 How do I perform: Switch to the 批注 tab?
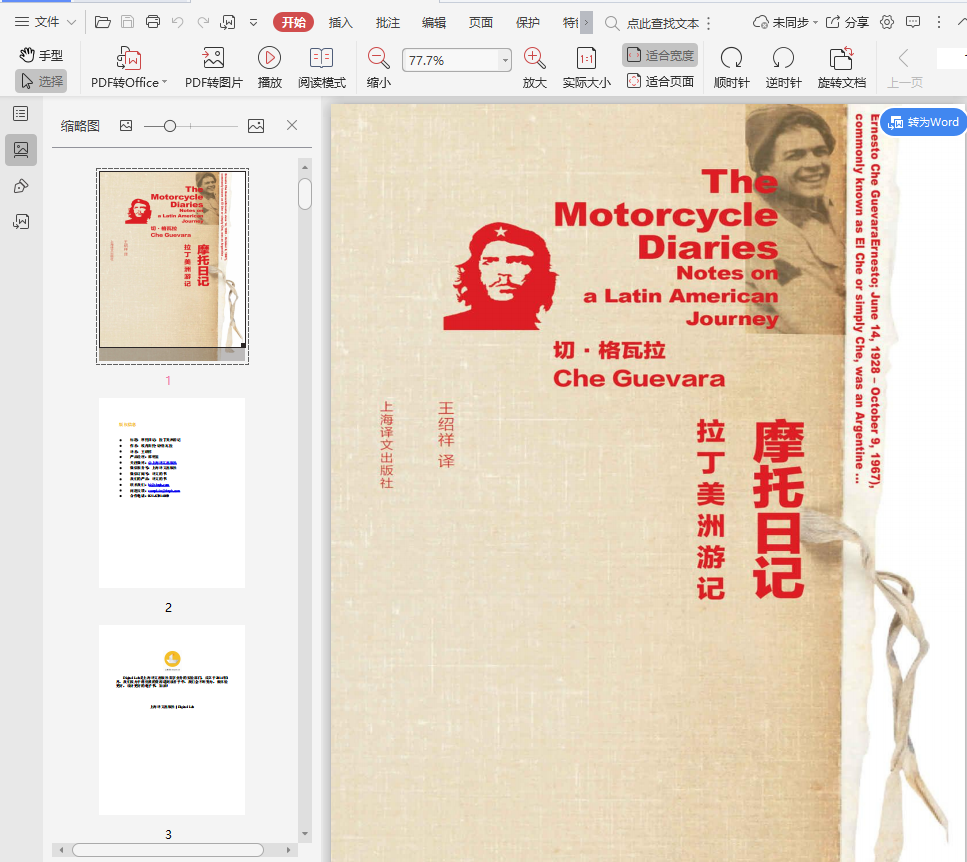pyautogui.click(x=388, y=22)
